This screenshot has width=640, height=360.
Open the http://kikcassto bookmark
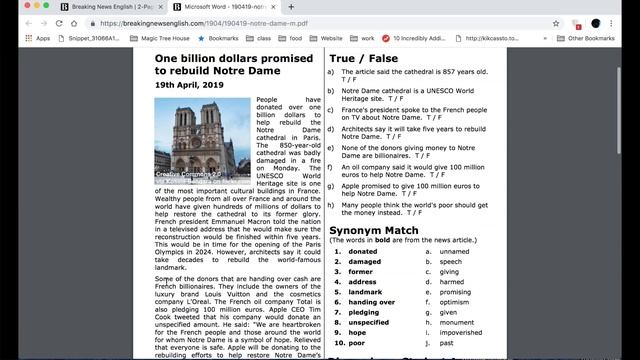[487, 38]
